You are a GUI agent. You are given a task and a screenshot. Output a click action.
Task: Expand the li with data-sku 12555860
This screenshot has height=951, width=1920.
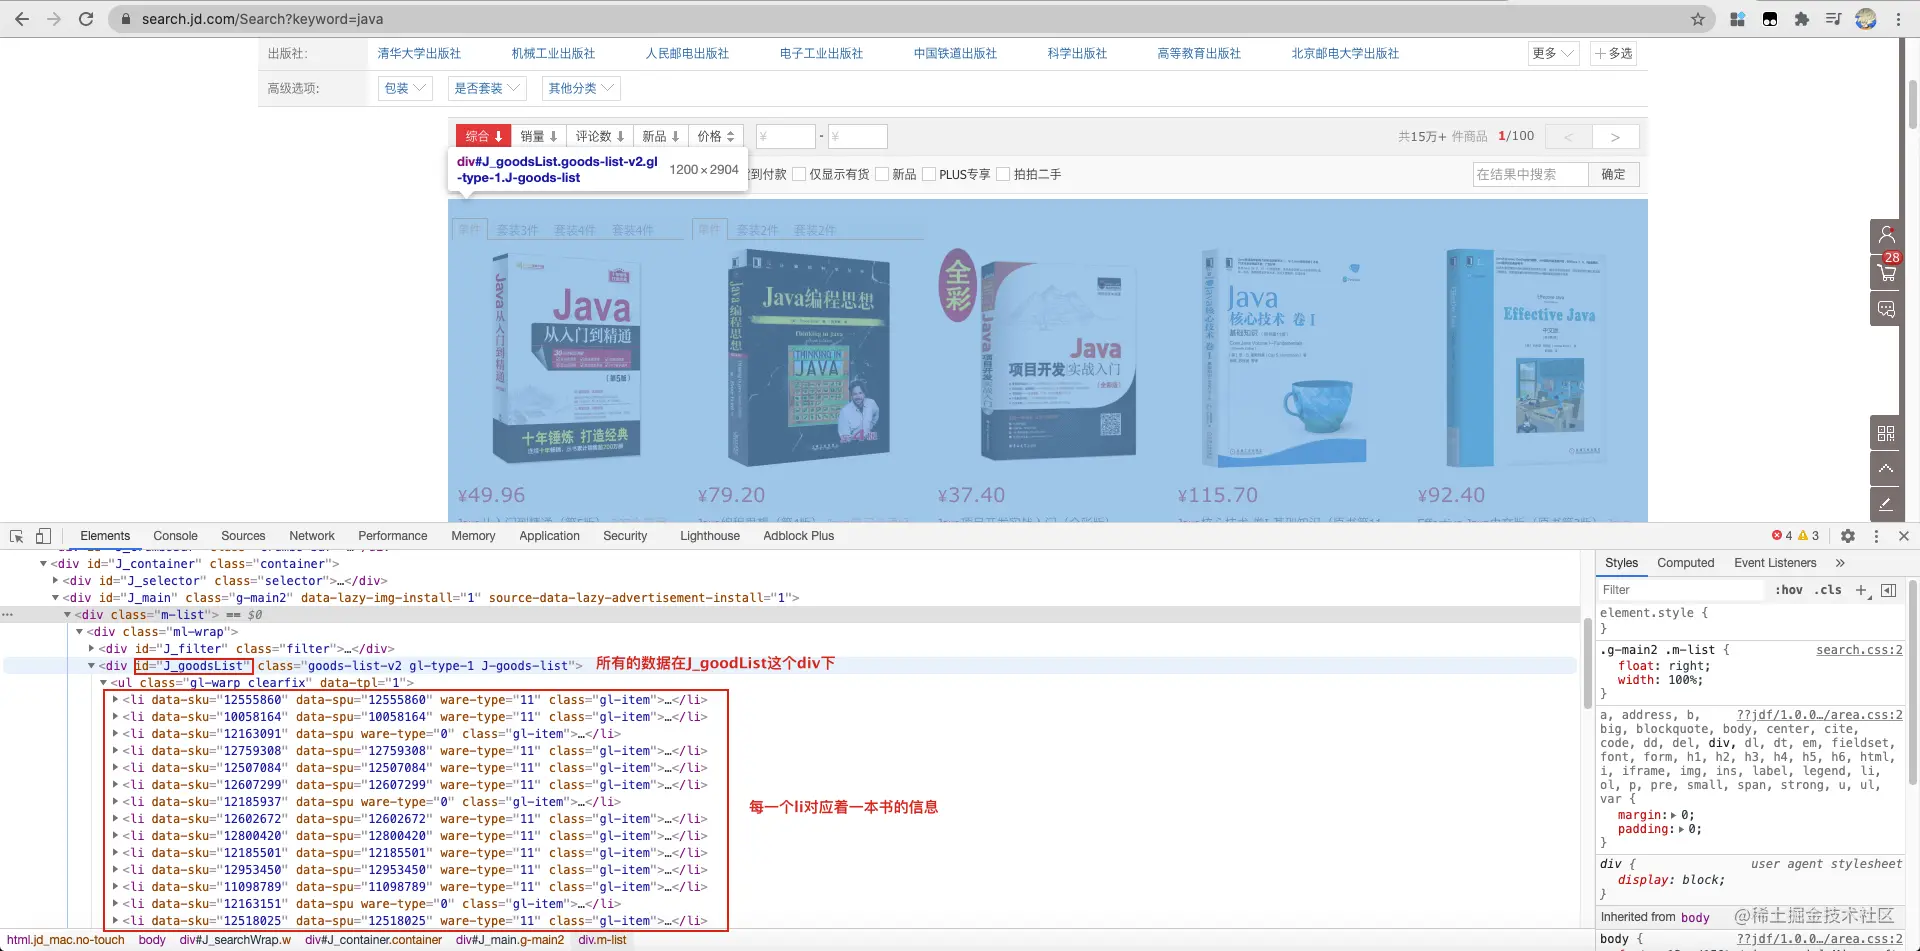116,700
